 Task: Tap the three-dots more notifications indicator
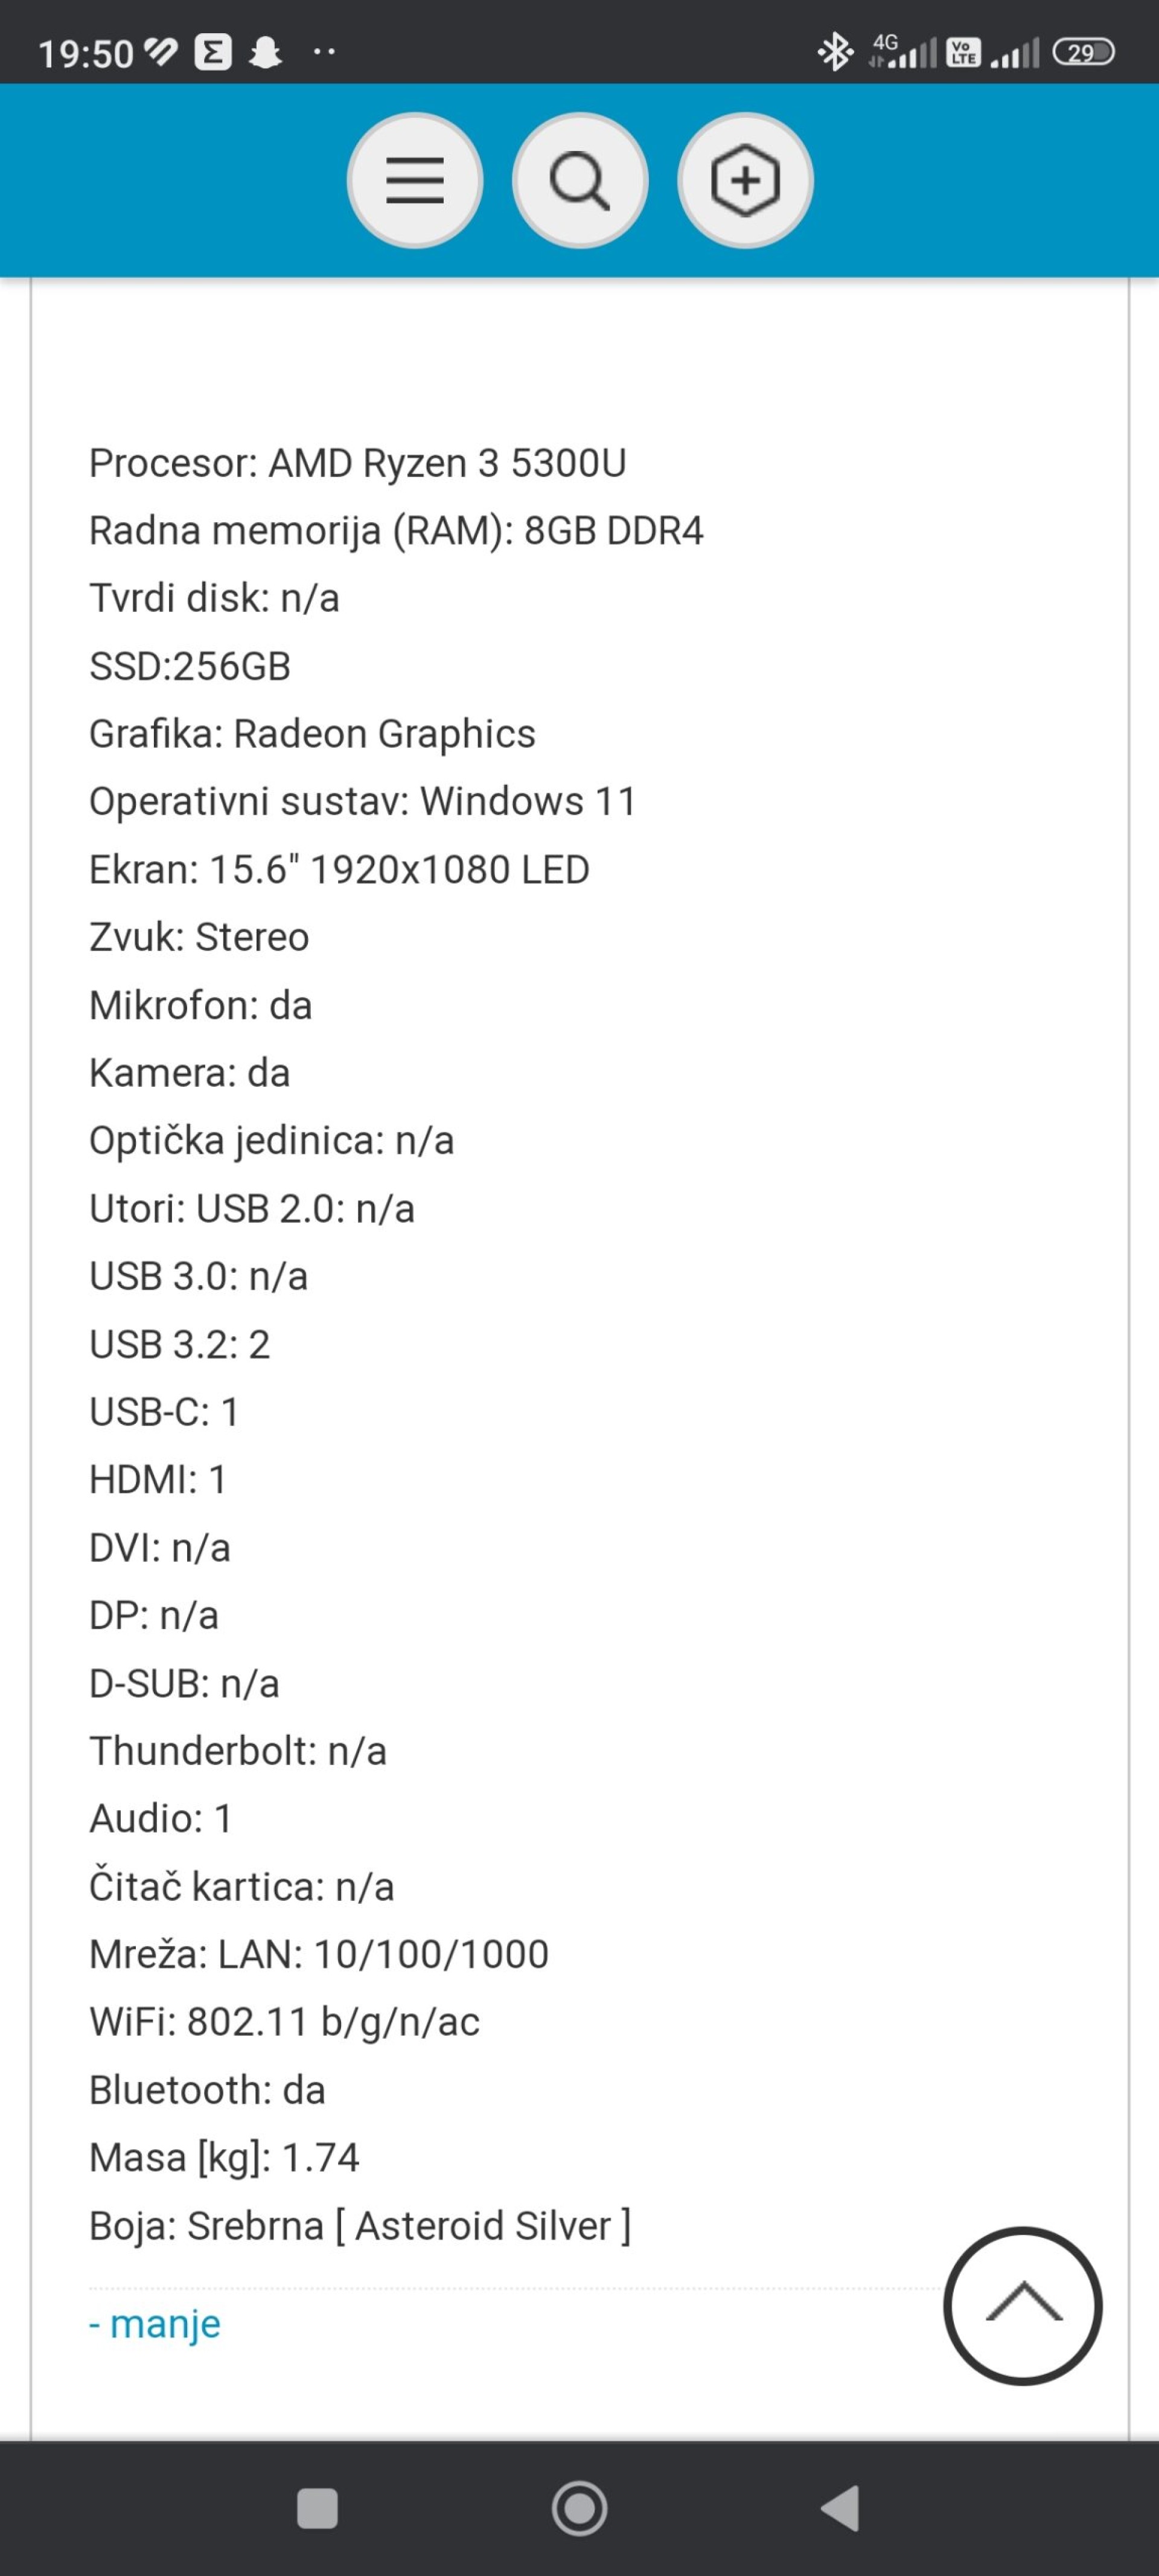(x=324, y=52)
